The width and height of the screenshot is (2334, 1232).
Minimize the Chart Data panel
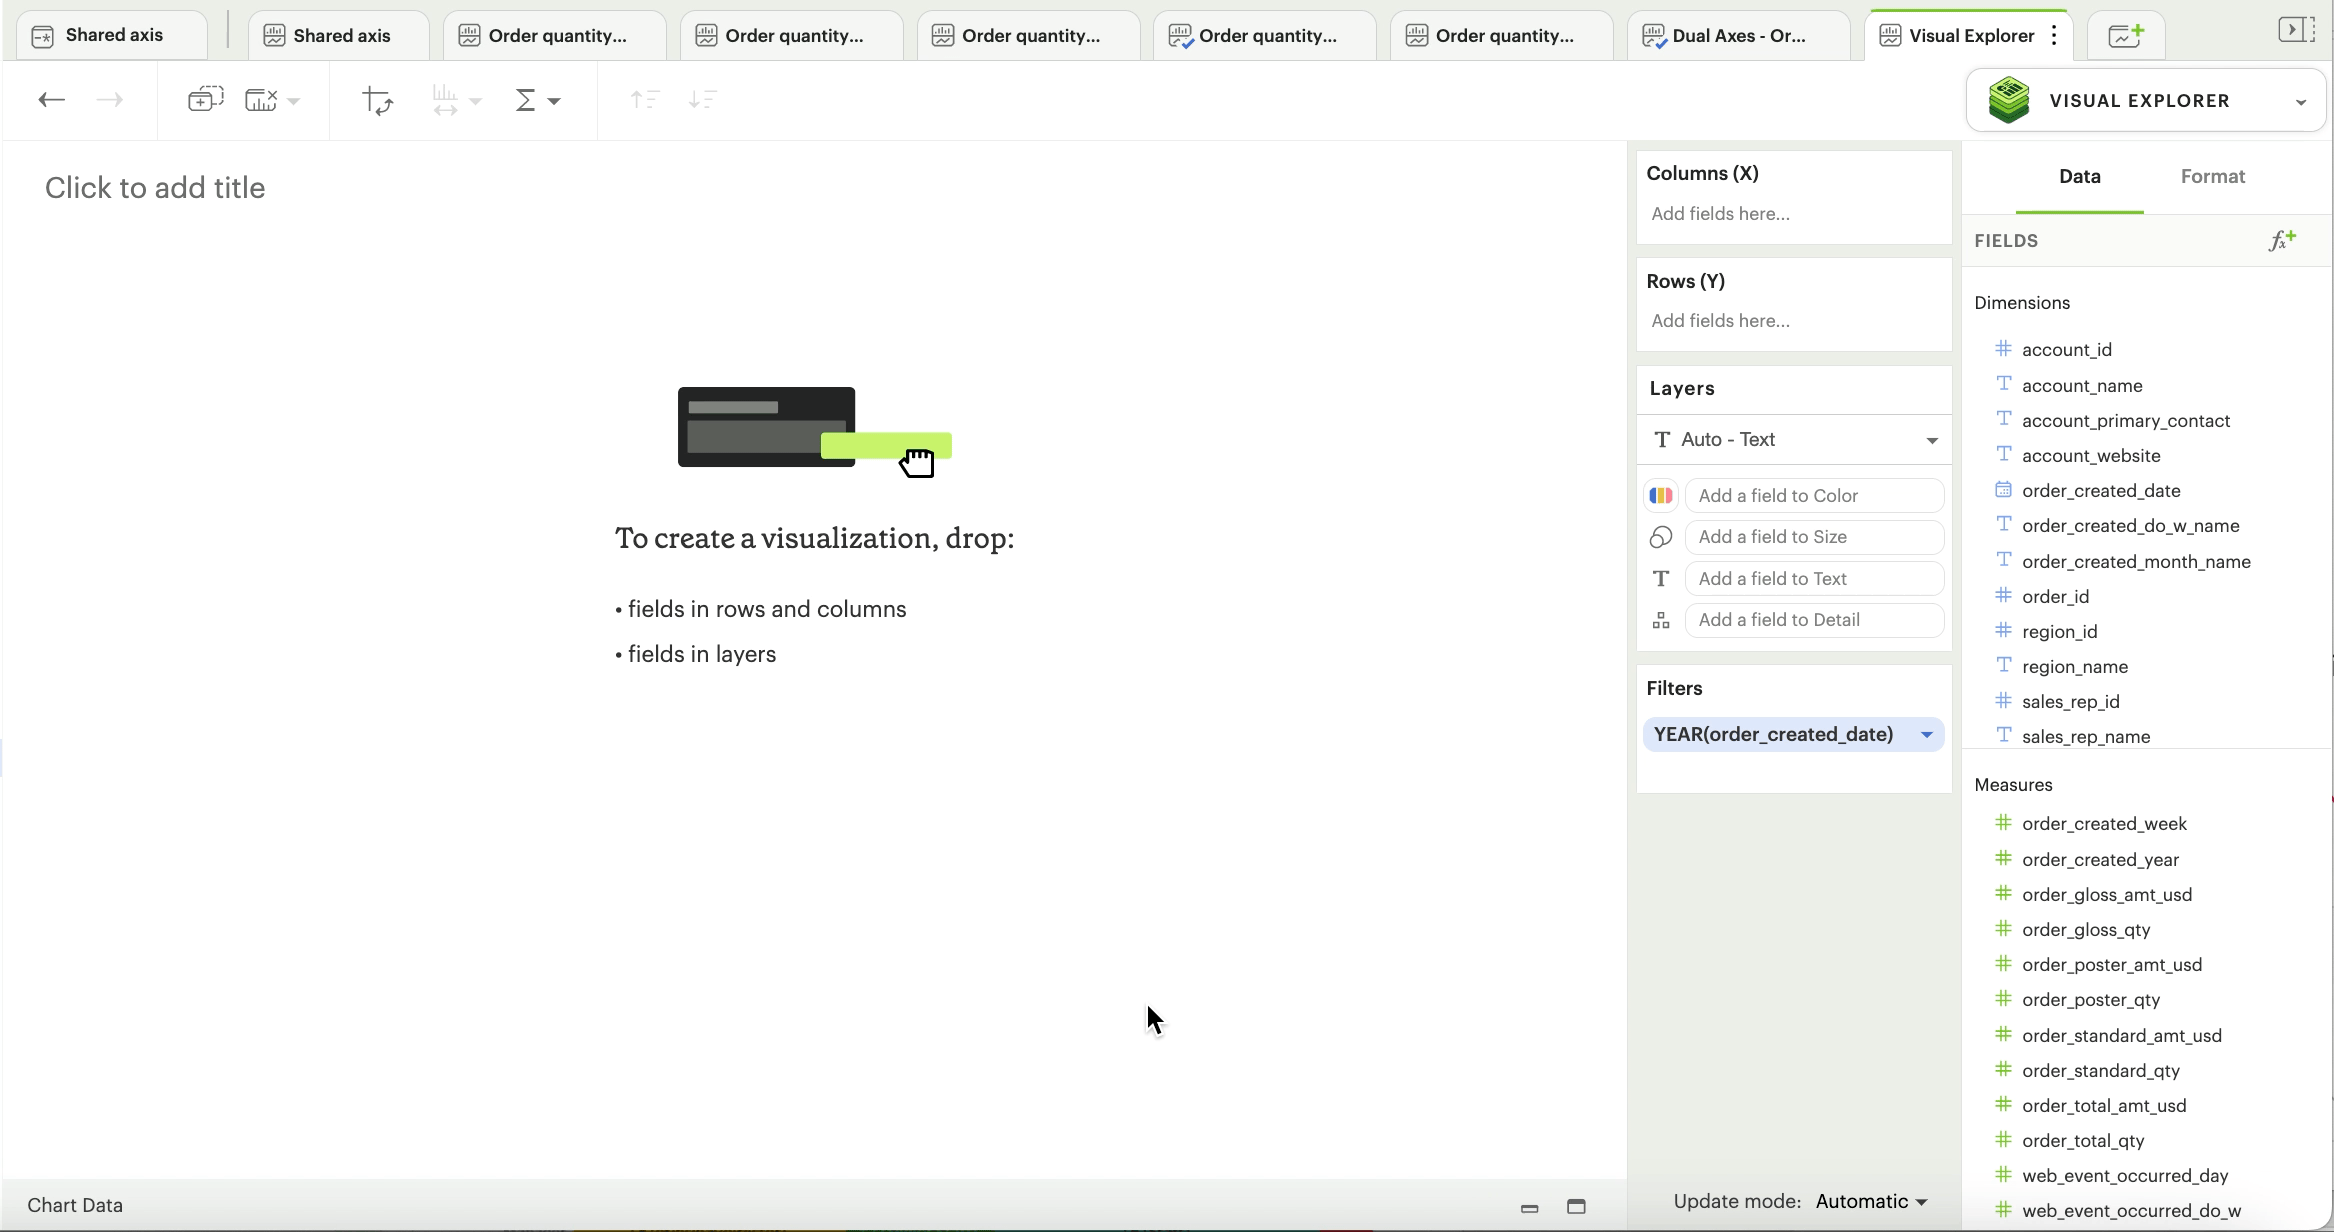point(1529,1207)
